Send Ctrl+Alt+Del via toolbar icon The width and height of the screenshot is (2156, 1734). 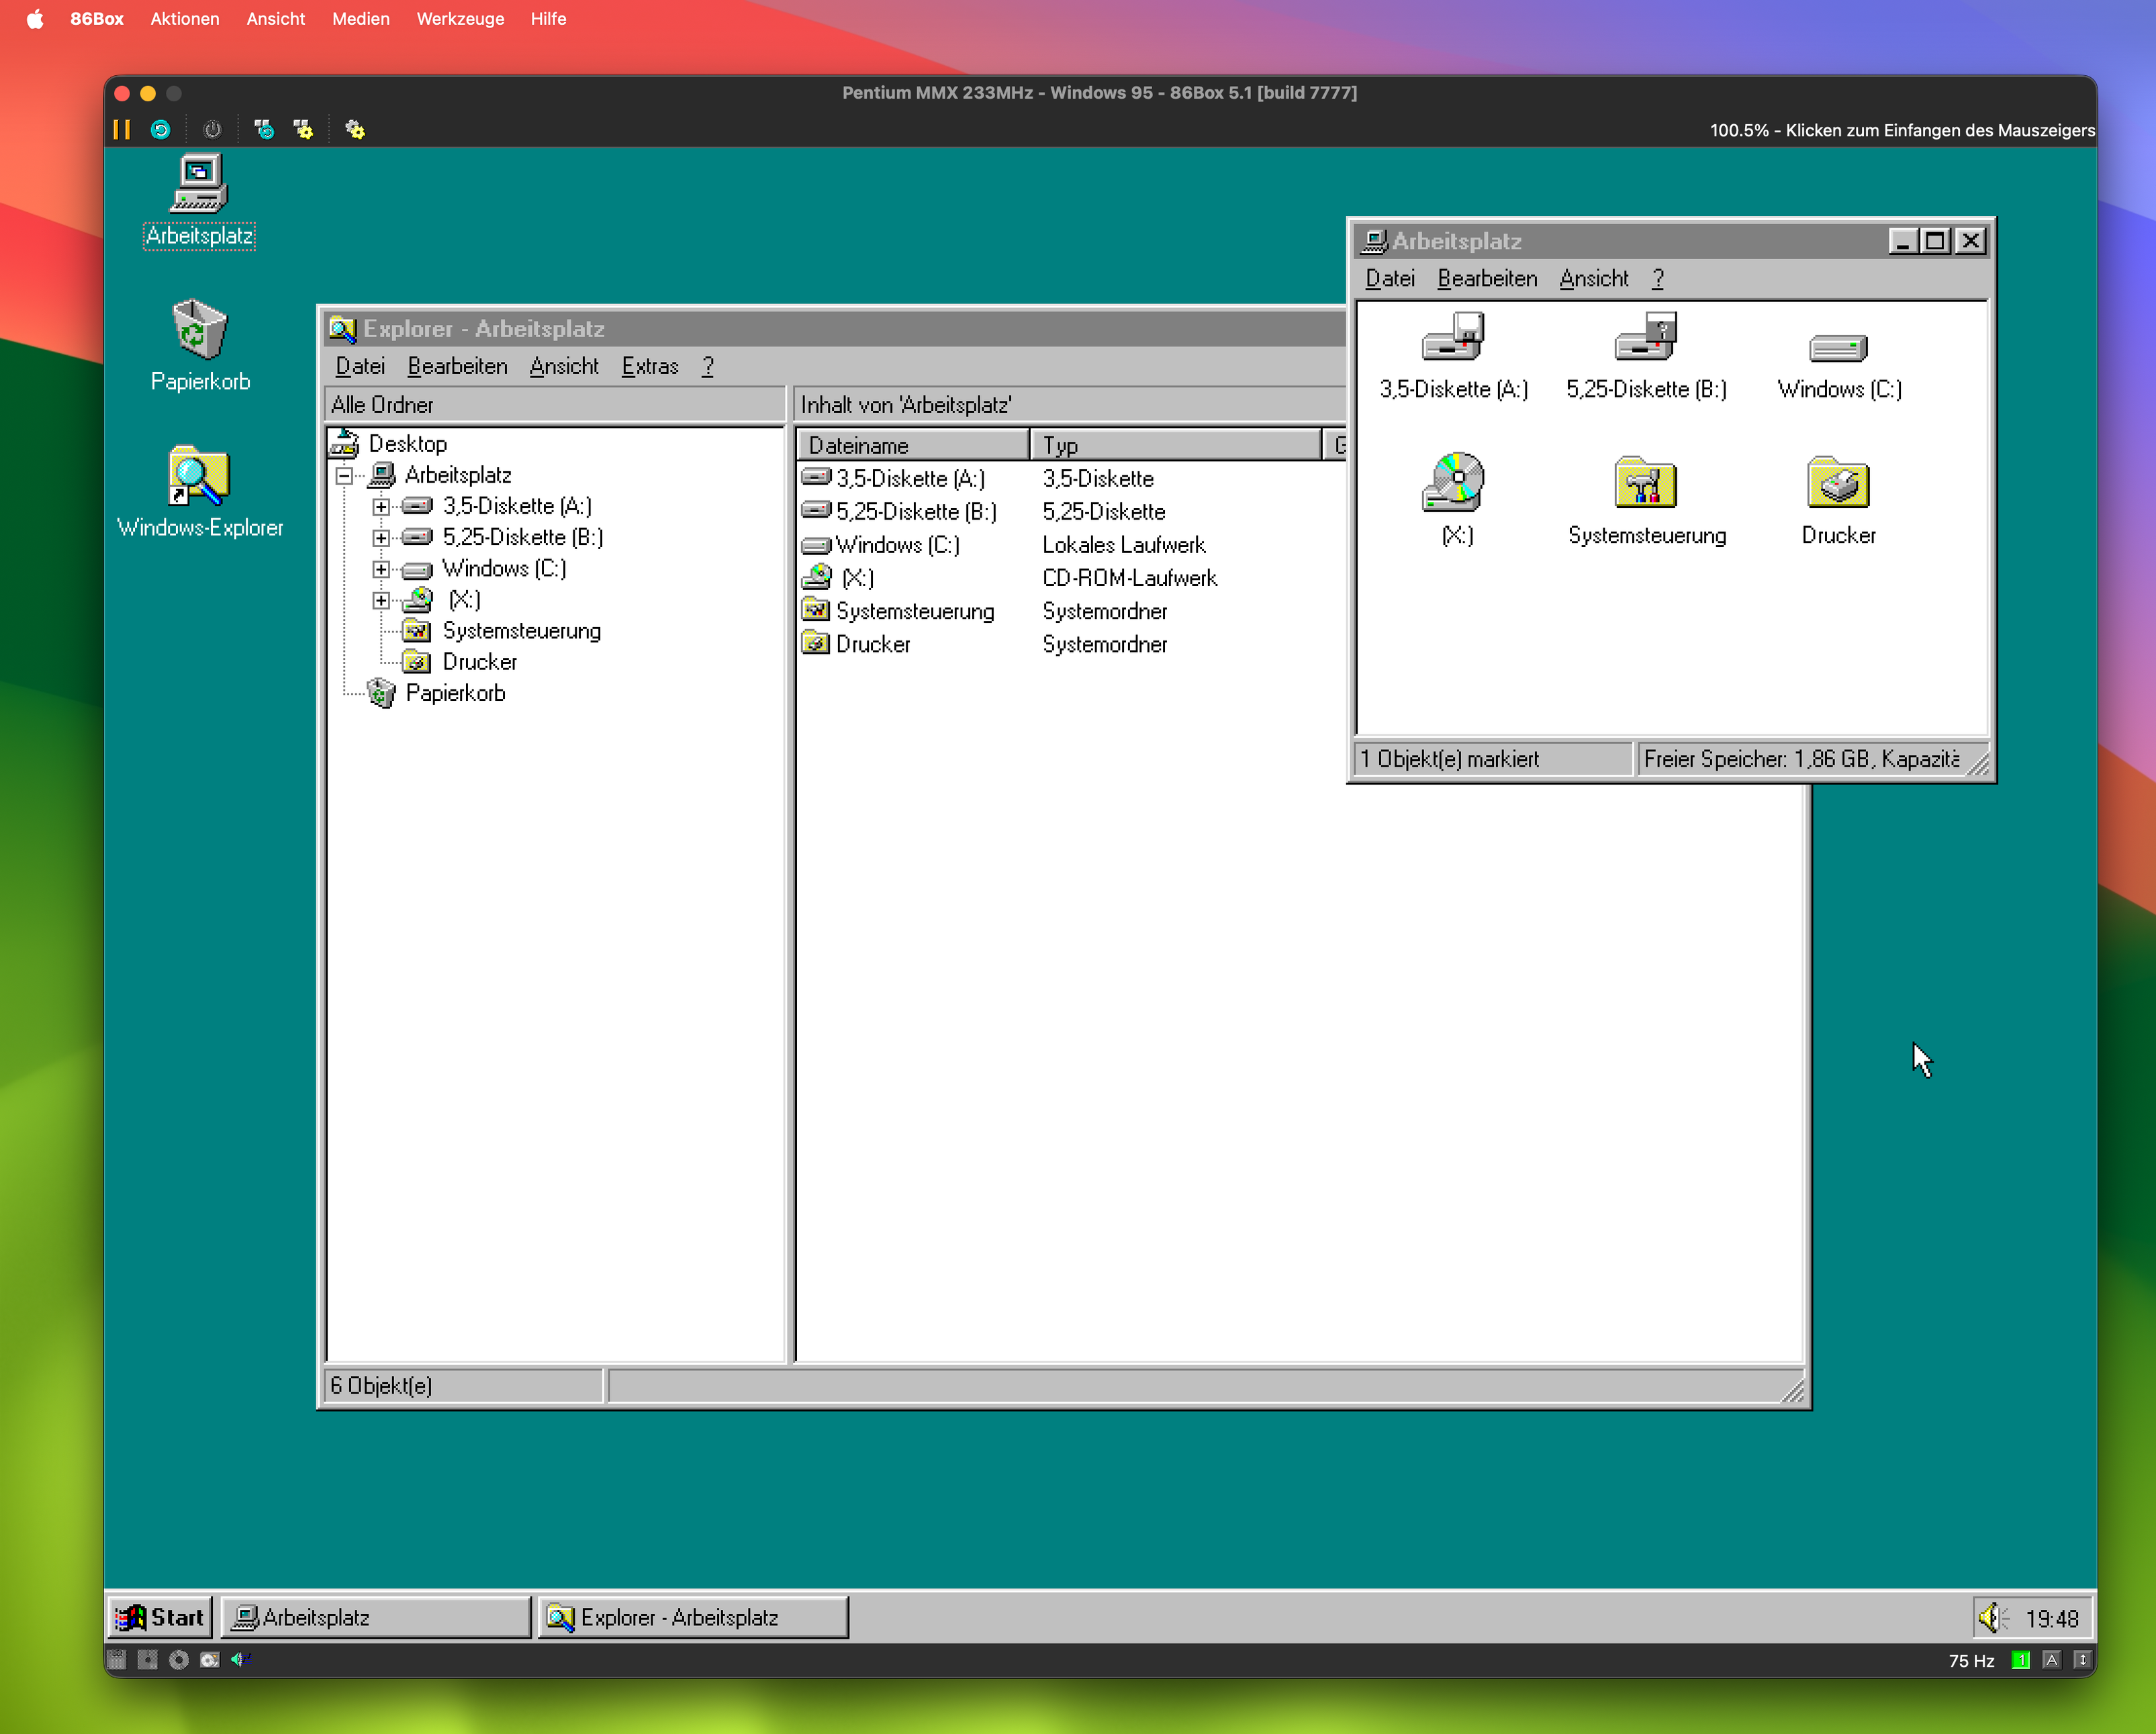[x=264, y=129]
